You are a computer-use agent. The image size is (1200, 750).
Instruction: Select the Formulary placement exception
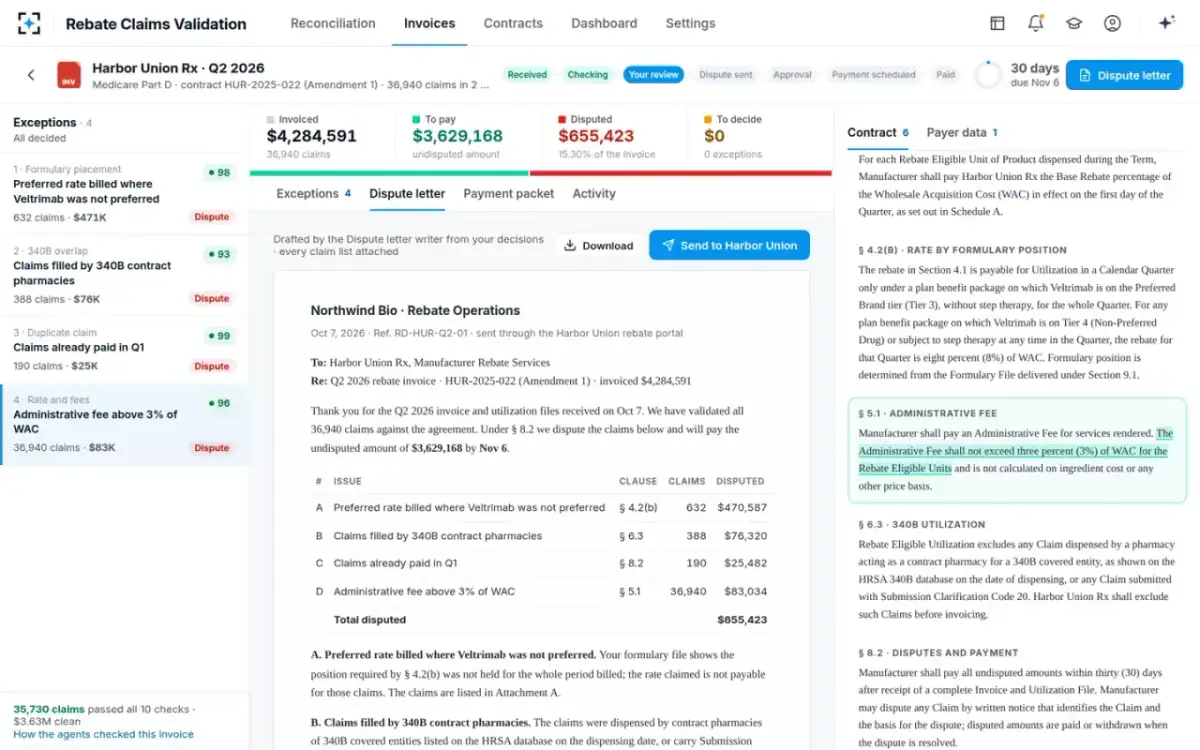pos(124,193)
